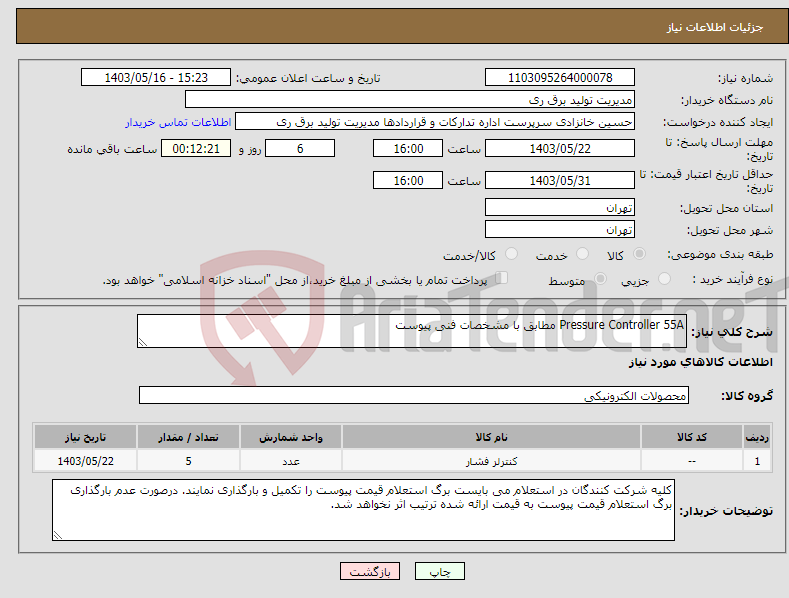Click the کد کالا column header
The image size is (789, 598).
pyautogui.click(x=692, y=437)
